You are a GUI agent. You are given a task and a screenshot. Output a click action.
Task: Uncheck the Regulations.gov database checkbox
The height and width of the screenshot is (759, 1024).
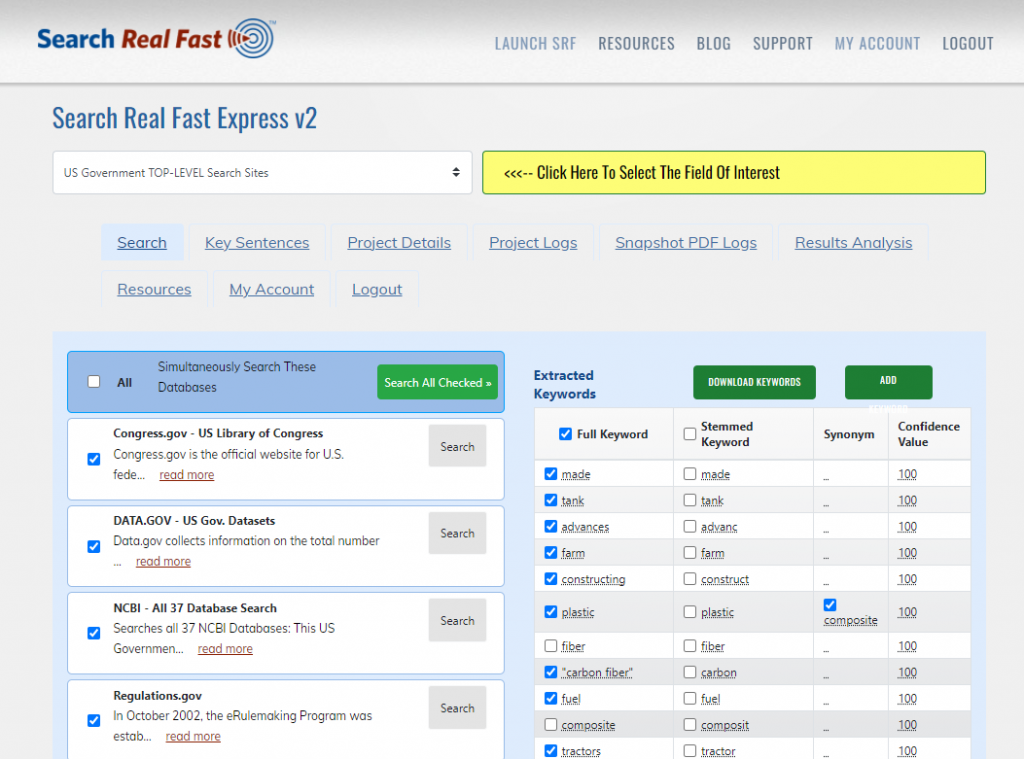[94, 720]
